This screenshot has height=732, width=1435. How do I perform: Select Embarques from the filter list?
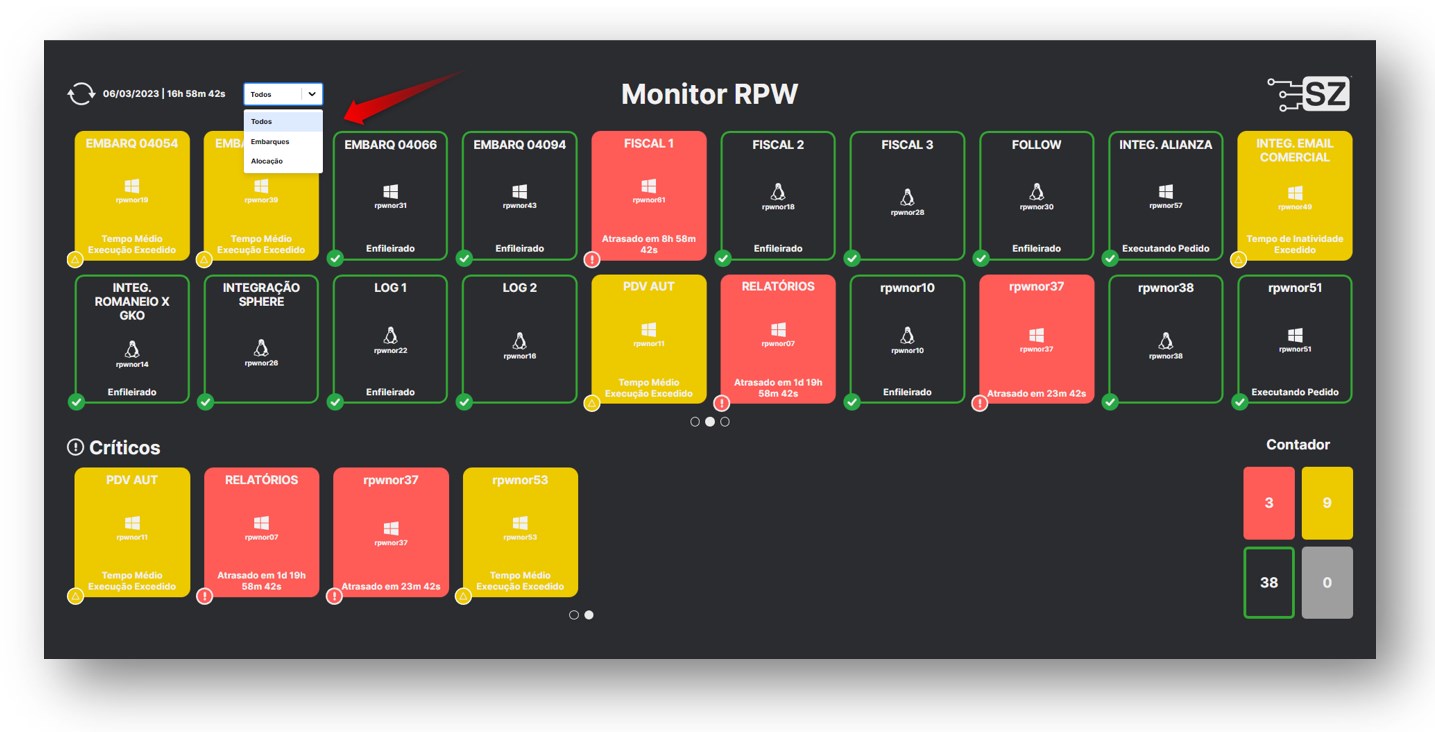269,142
